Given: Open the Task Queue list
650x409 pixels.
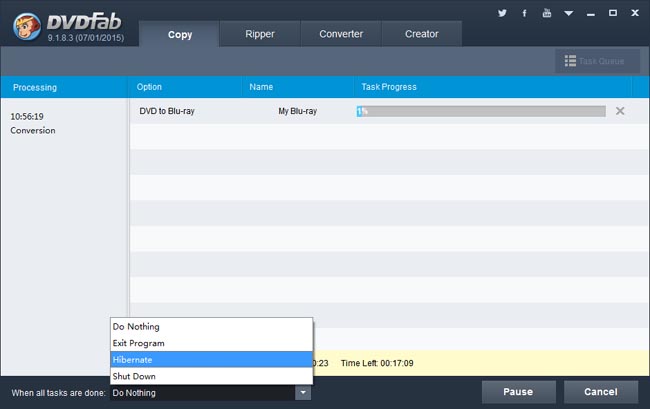Looking at the screenshot, I should coord(597,61).
